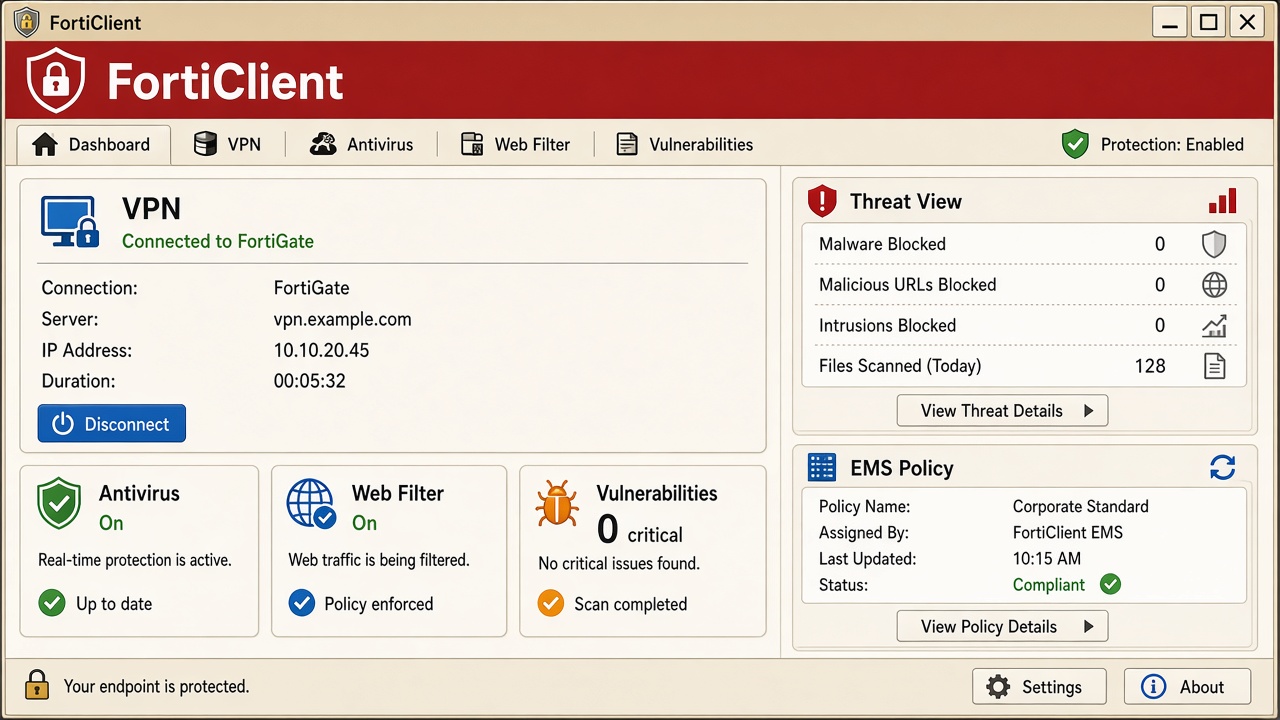Minimize the FortiClient window

point(1172,22)
